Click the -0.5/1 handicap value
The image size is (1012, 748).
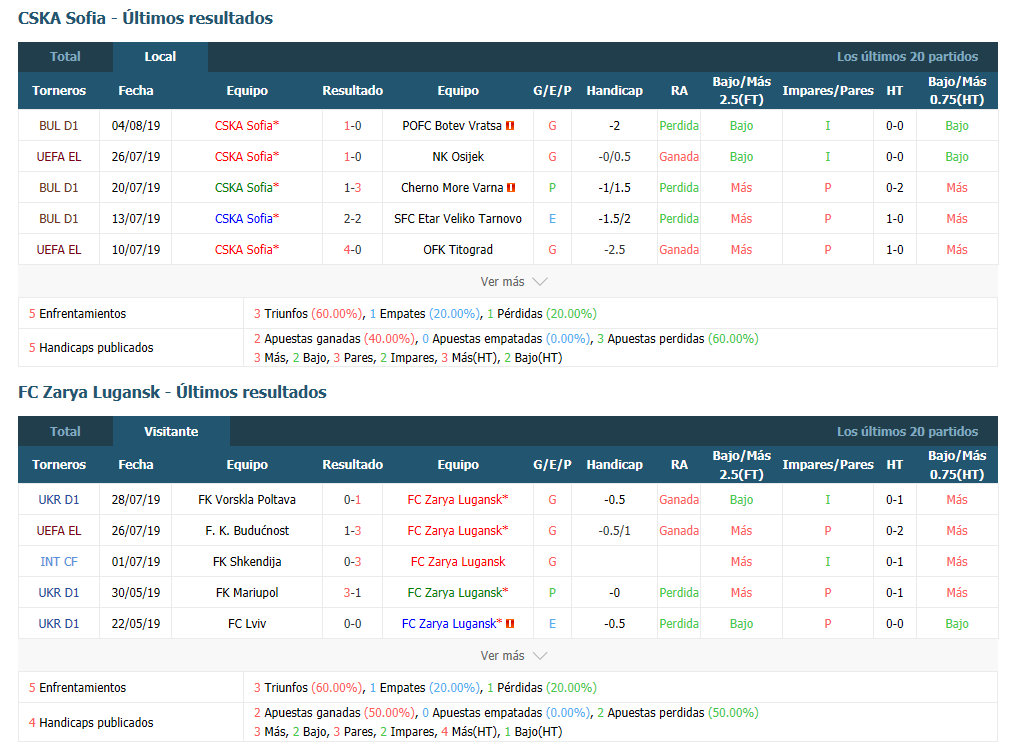click(614, 531)
